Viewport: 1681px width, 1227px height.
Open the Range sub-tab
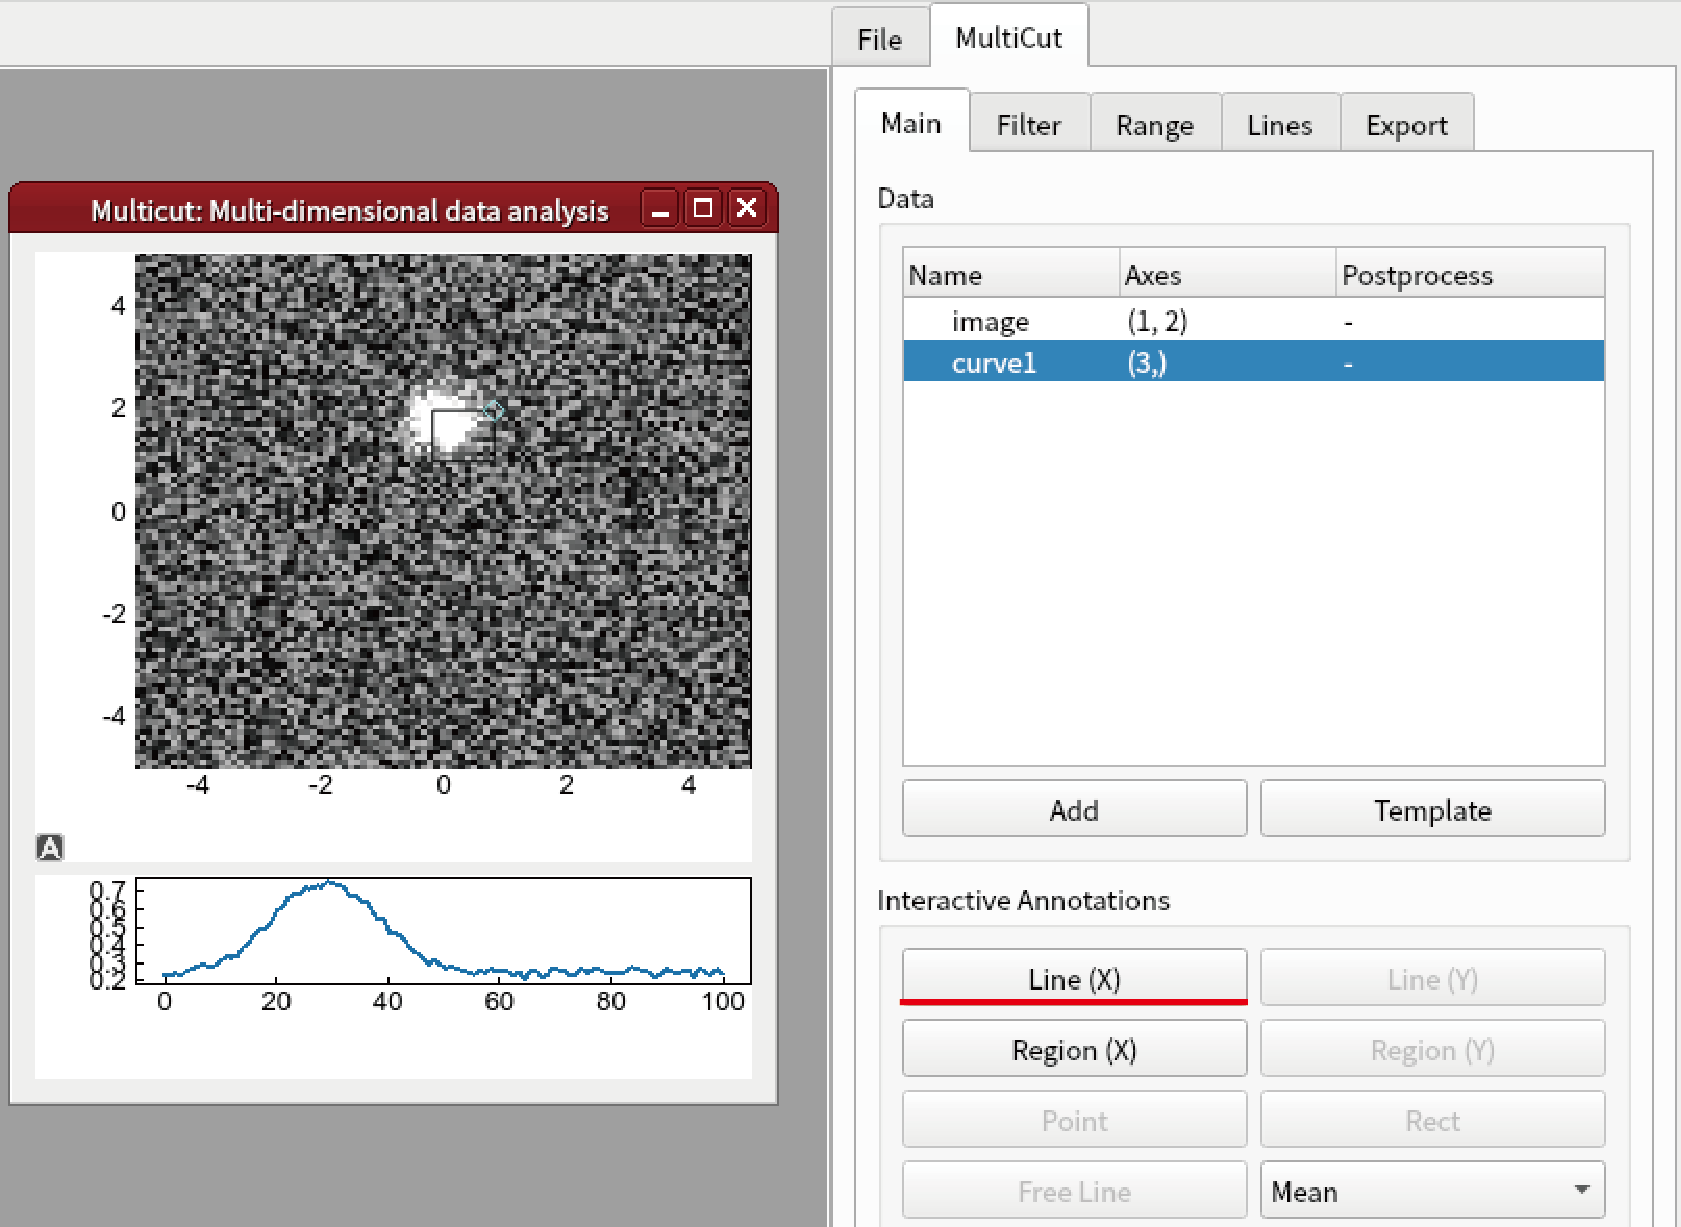coord(1155,125)
